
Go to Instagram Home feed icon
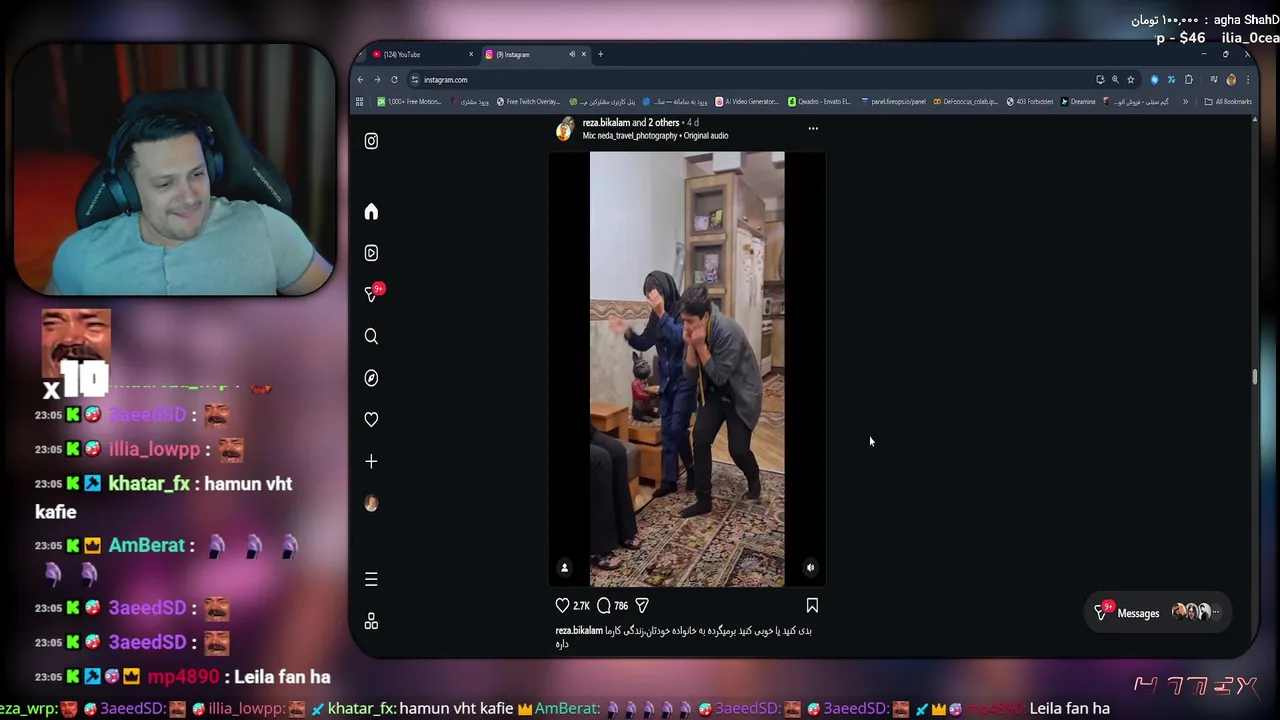(x=371, y=211)
